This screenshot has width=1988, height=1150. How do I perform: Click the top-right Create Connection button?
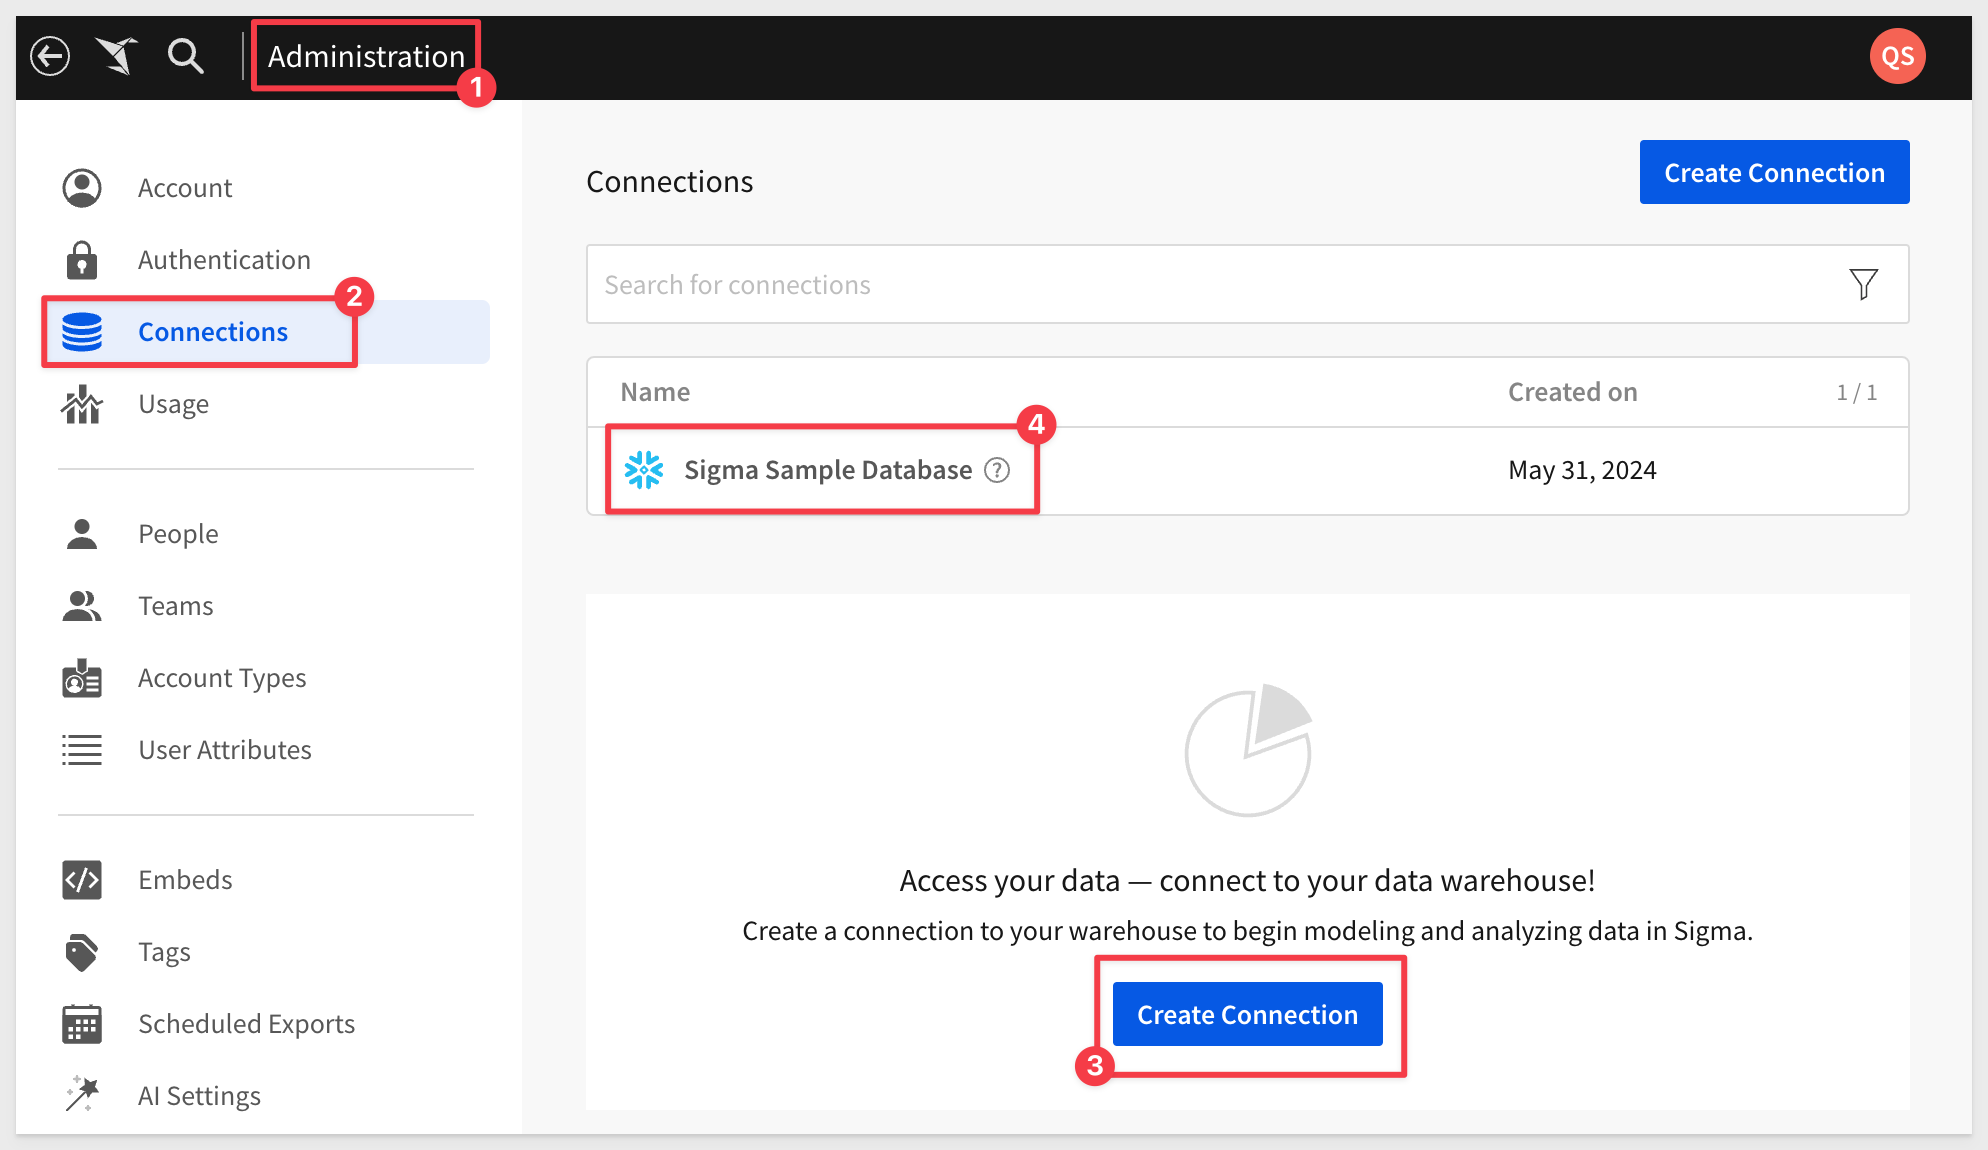(1774, 172)
